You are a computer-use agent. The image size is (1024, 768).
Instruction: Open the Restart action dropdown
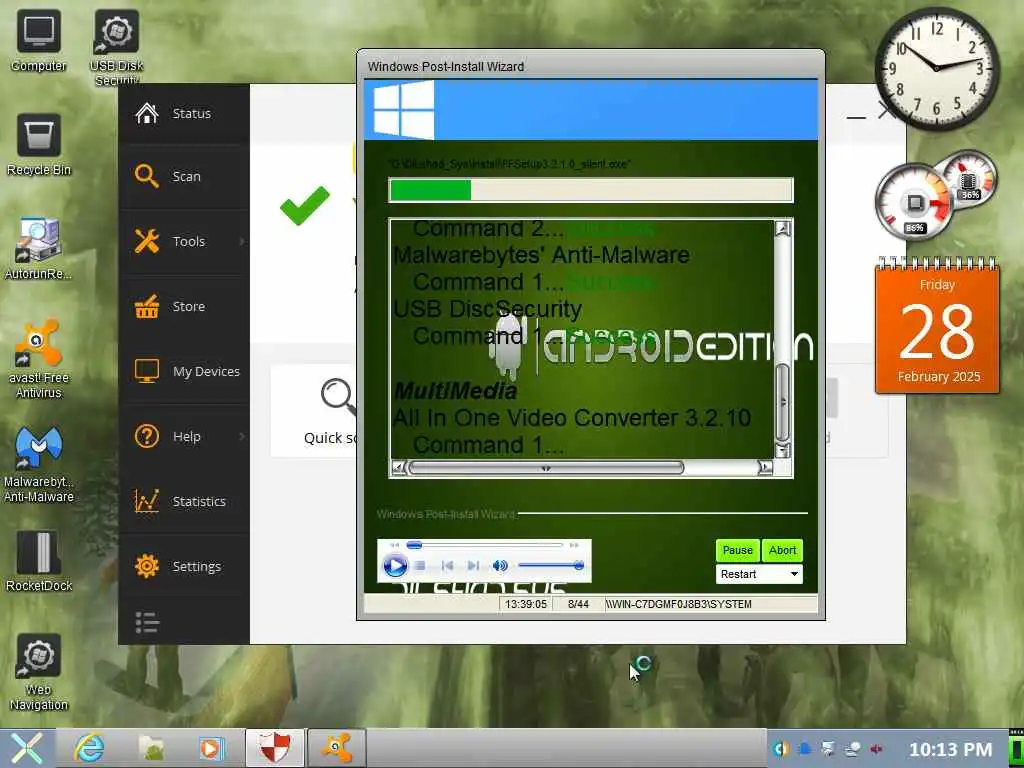click(759, 574)
